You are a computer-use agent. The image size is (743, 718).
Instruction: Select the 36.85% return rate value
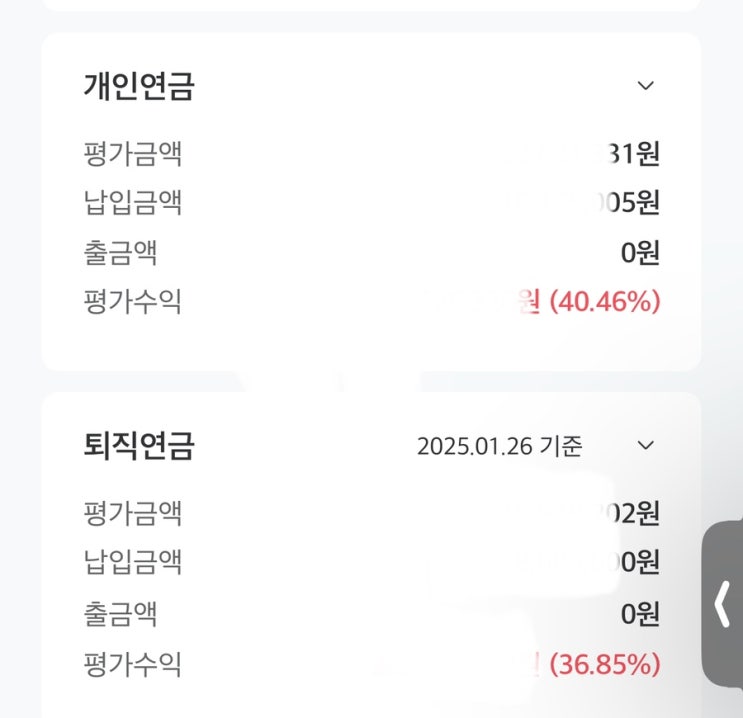click(605, 663)
